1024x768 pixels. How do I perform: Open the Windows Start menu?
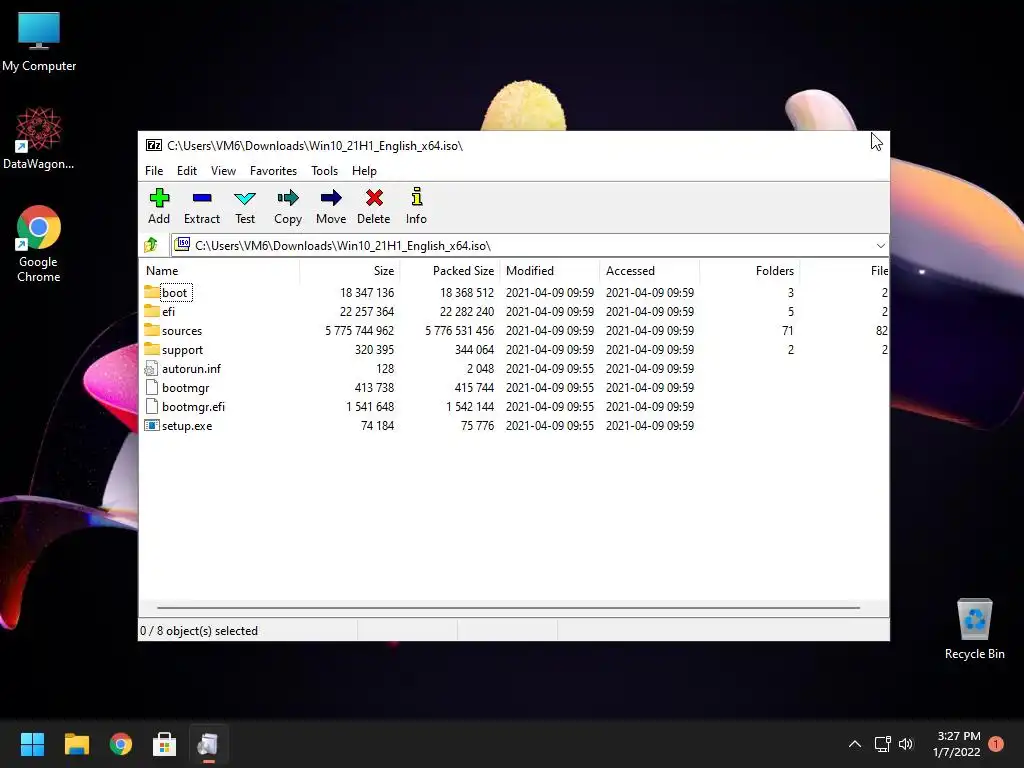click(32, 744)
